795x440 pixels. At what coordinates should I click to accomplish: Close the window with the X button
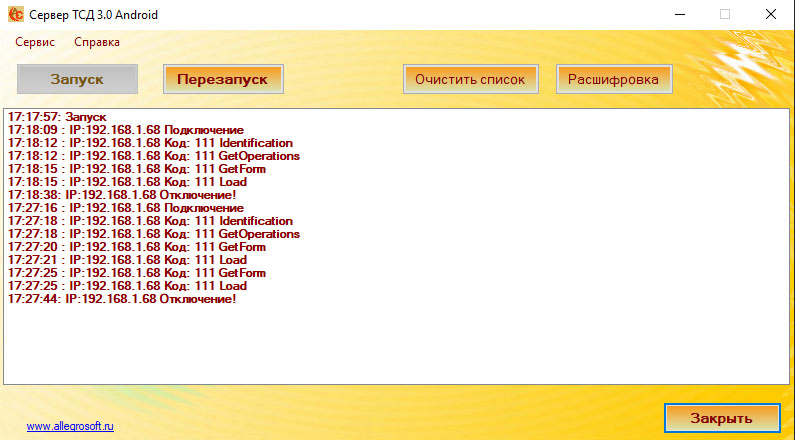pyautogui.click(x=771, y=15)
